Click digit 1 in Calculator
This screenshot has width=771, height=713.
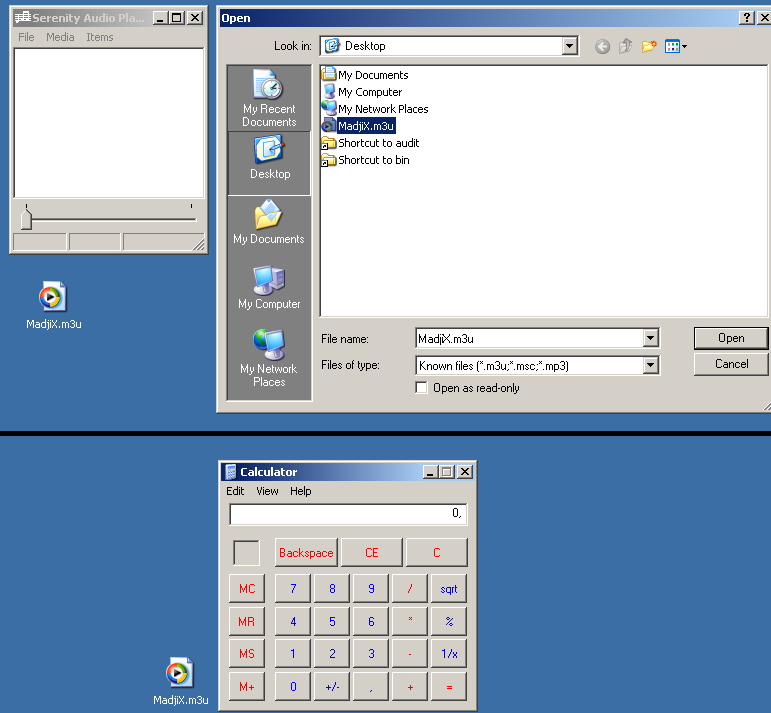[293, 654]
